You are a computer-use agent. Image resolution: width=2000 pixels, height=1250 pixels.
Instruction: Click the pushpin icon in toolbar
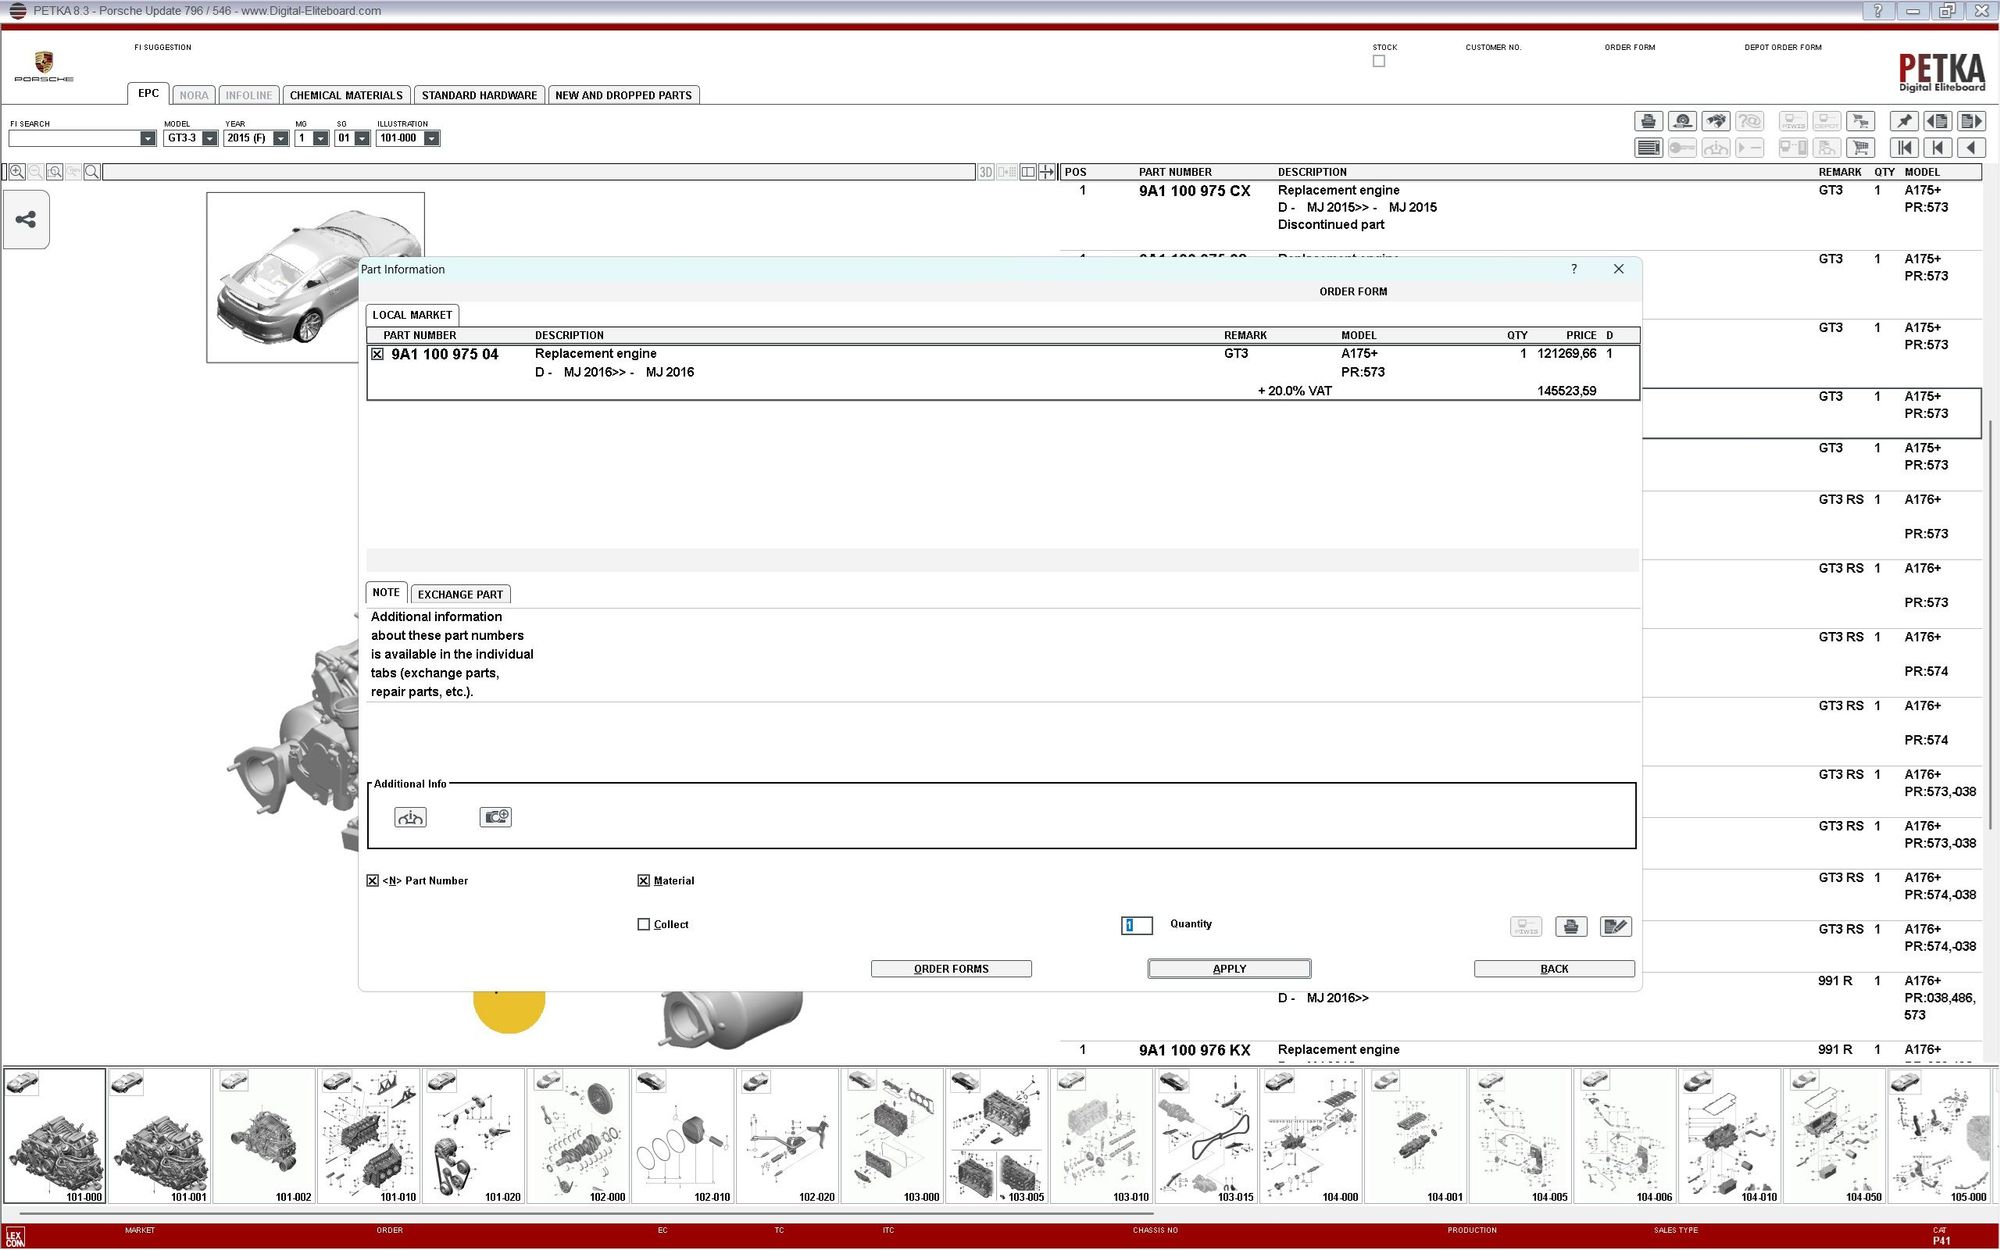[1903, 121]
